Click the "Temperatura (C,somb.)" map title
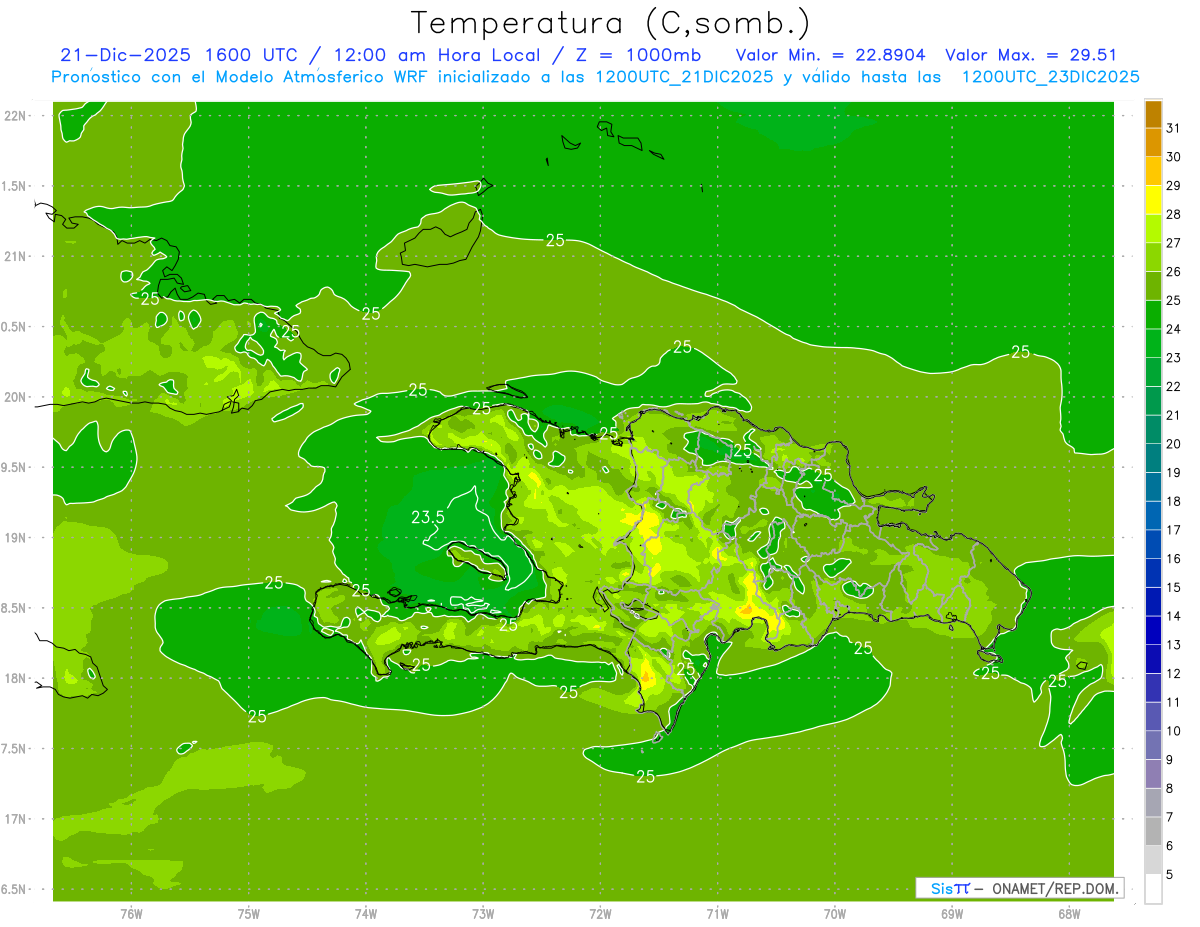Image resolution: width=1200 pixels, height=927 pixels. click(611, 23)
